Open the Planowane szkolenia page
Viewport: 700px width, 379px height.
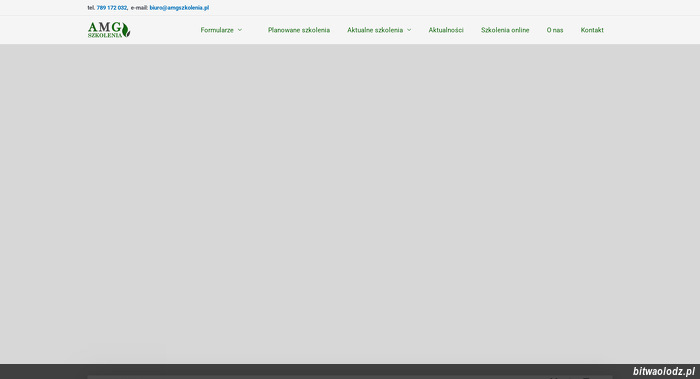point(299,30)
